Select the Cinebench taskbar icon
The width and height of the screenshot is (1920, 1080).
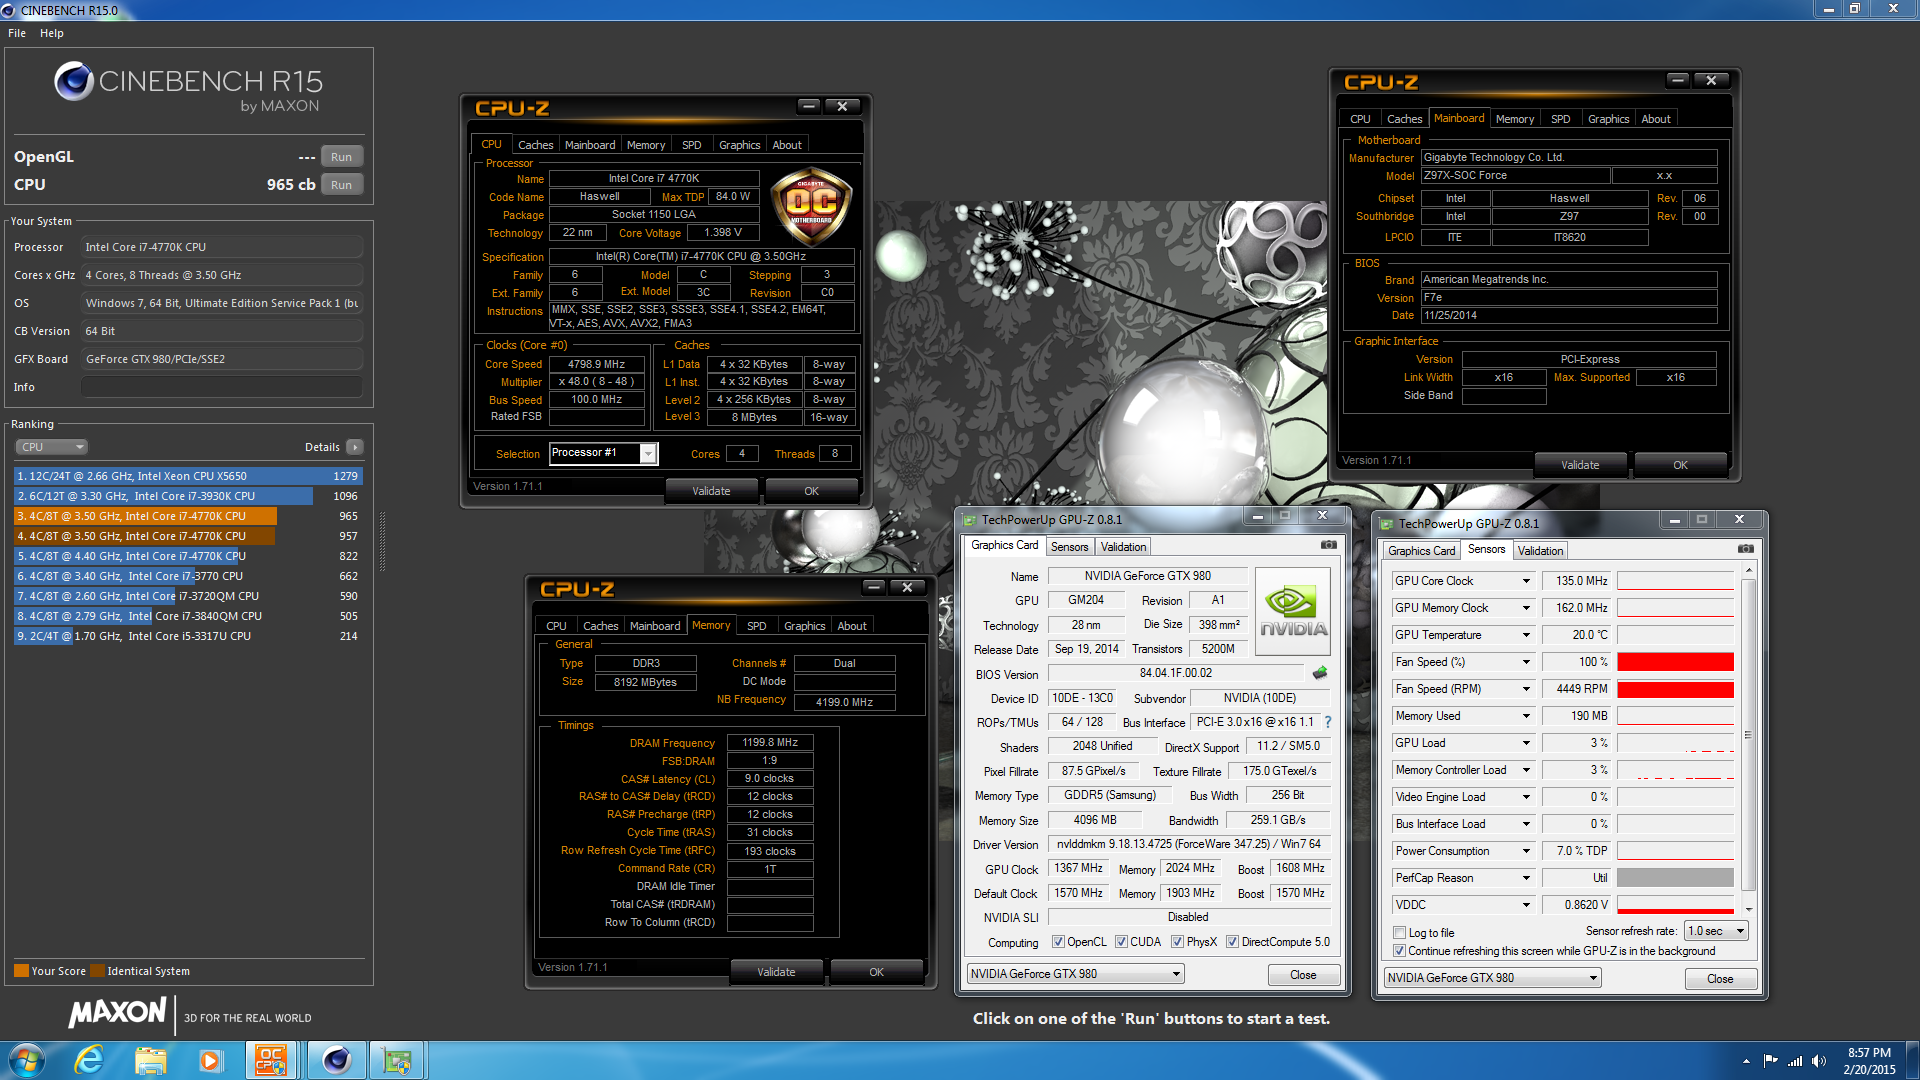[x=336, y=1060]
